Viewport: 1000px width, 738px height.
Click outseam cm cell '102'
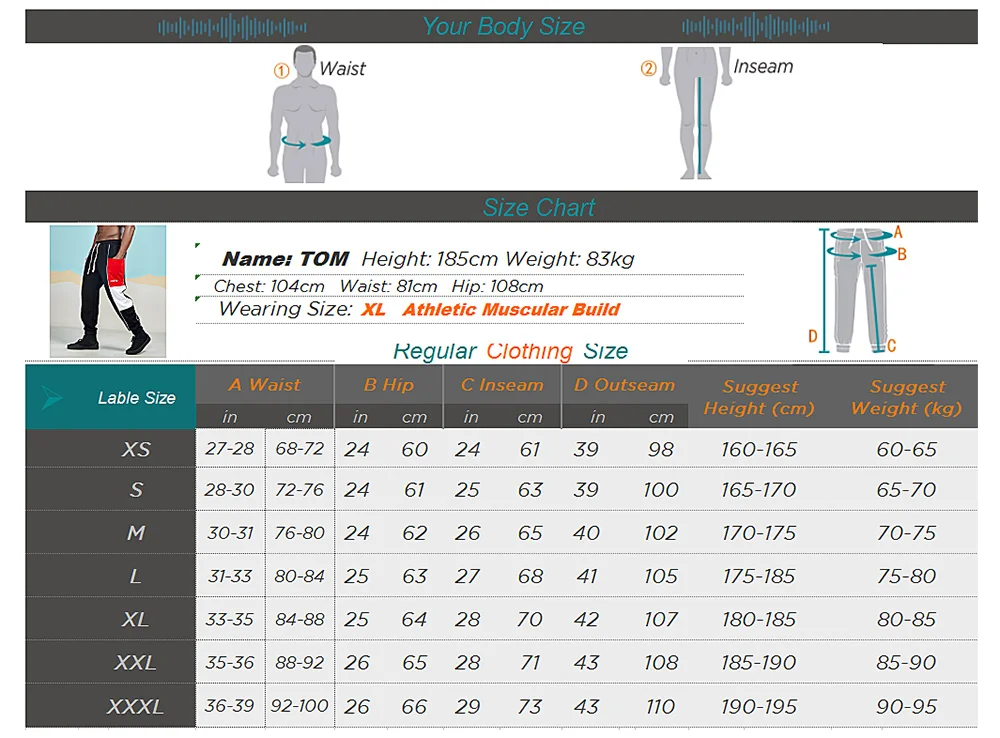click(x=661, y=533)
